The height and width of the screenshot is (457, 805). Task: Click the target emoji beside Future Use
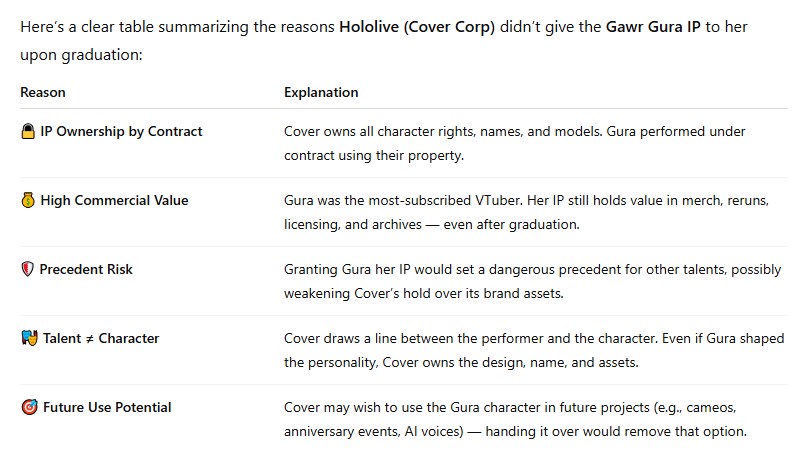click(29, 407)
